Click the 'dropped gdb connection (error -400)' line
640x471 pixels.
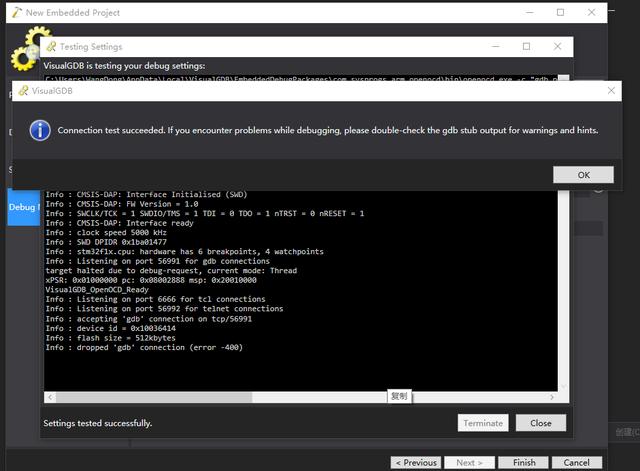144,348
